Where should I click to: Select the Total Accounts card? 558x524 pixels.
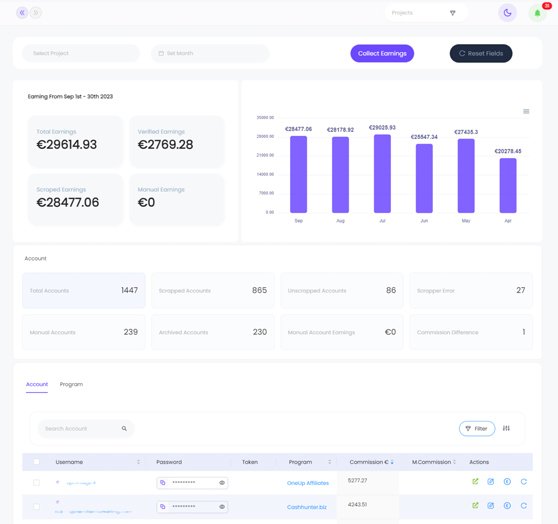84,290
